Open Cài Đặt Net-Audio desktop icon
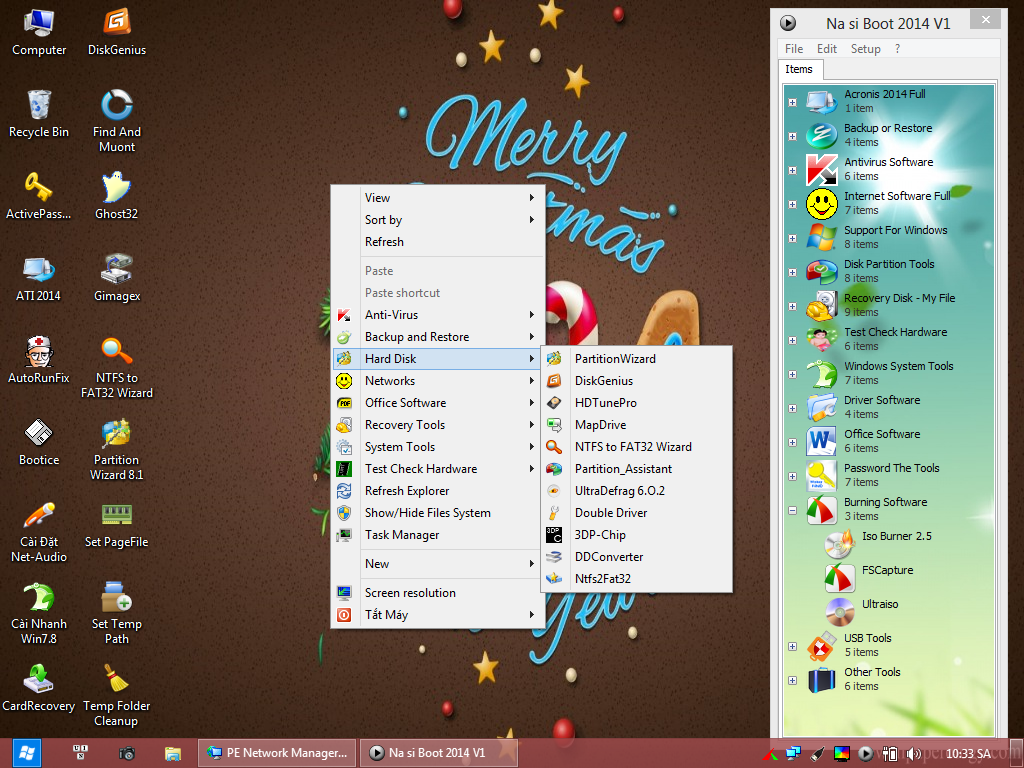This screenshot has width=1024, height=768. coord(39,532)
